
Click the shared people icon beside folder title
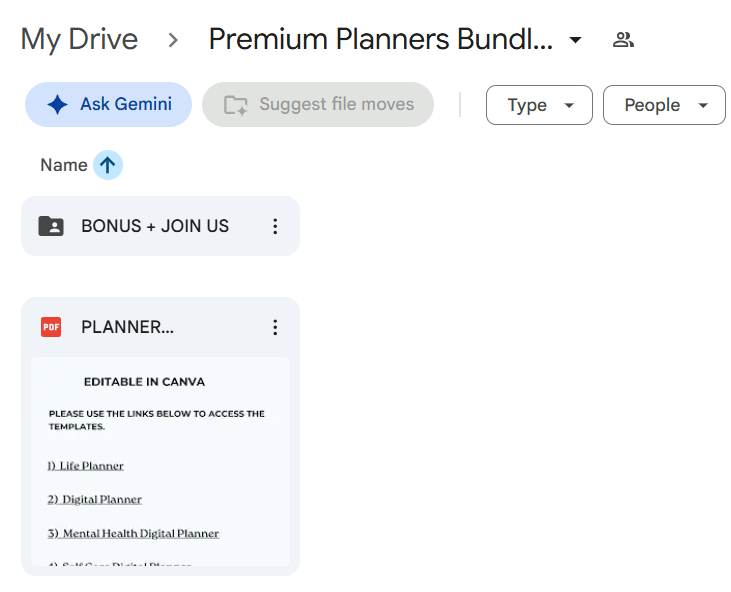[x=623, y=40]
